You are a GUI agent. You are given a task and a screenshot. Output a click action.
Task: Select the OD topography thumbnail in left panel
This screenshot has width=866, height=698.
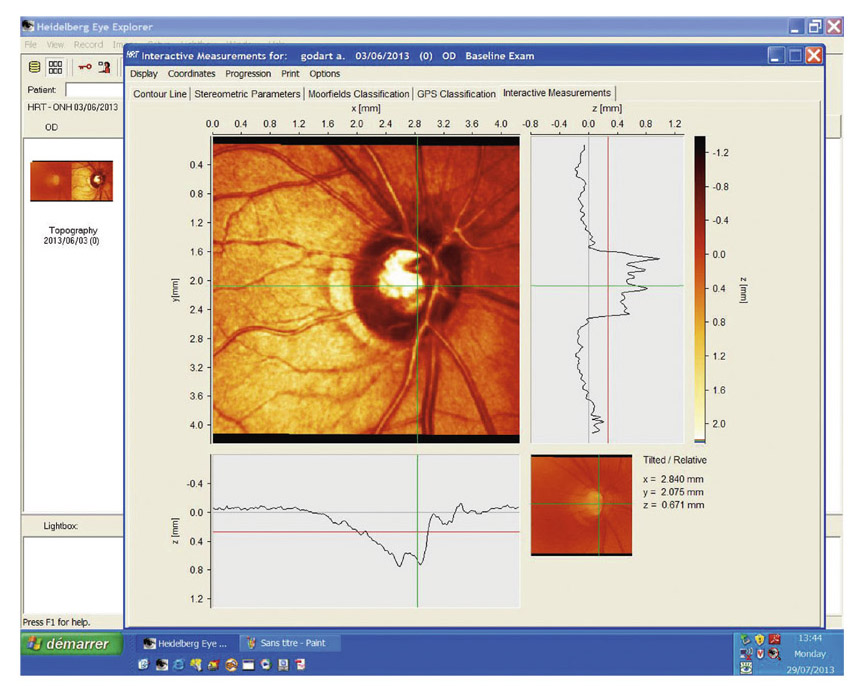click(x=72, y=181)
